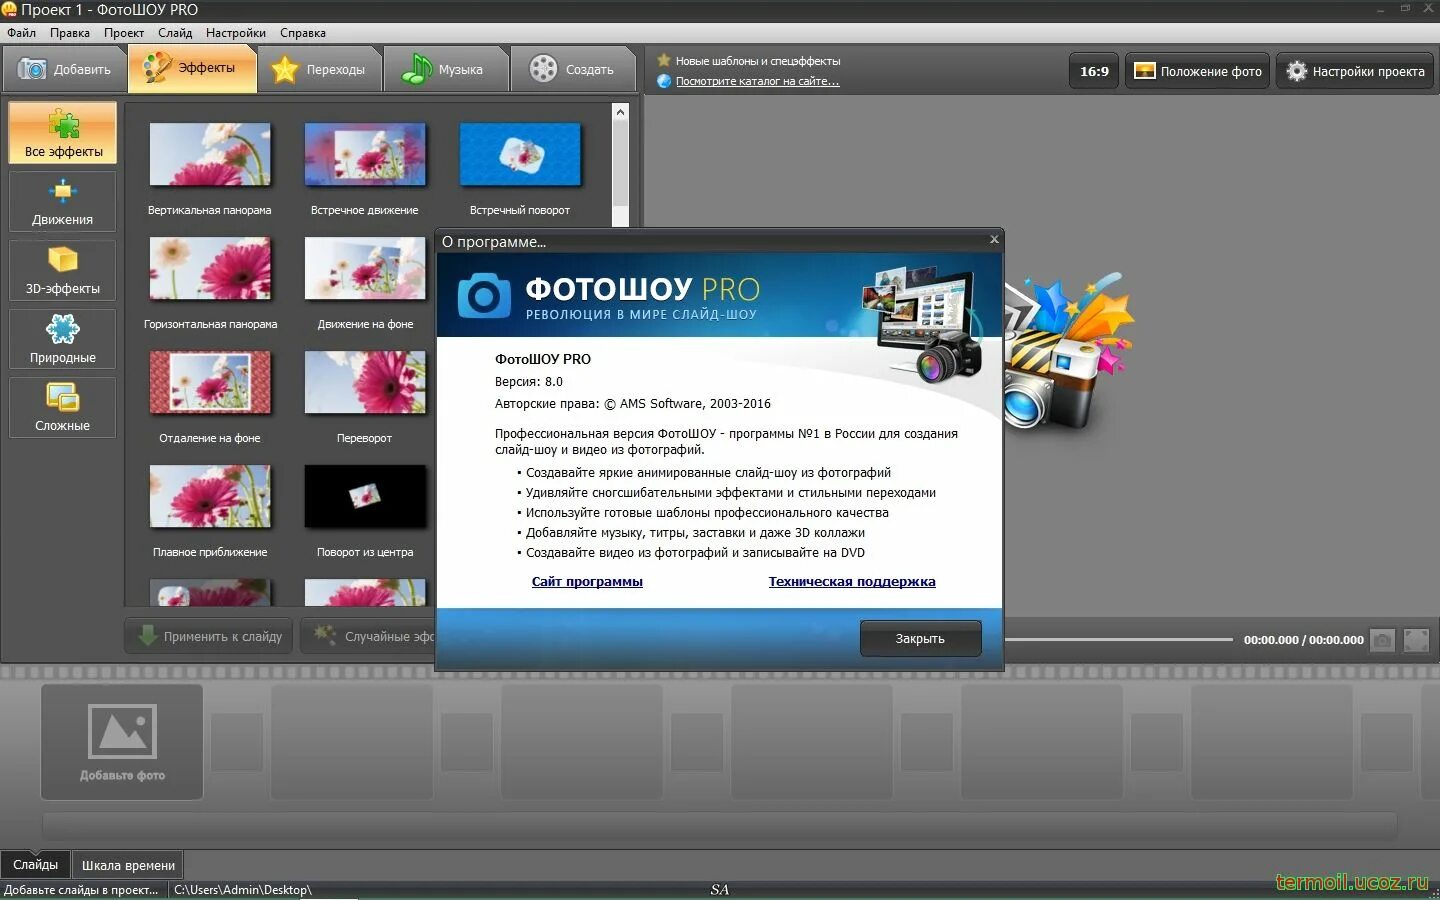Open the Музыка tab
The image size is (1440, 900).
(x=445, y=69)
